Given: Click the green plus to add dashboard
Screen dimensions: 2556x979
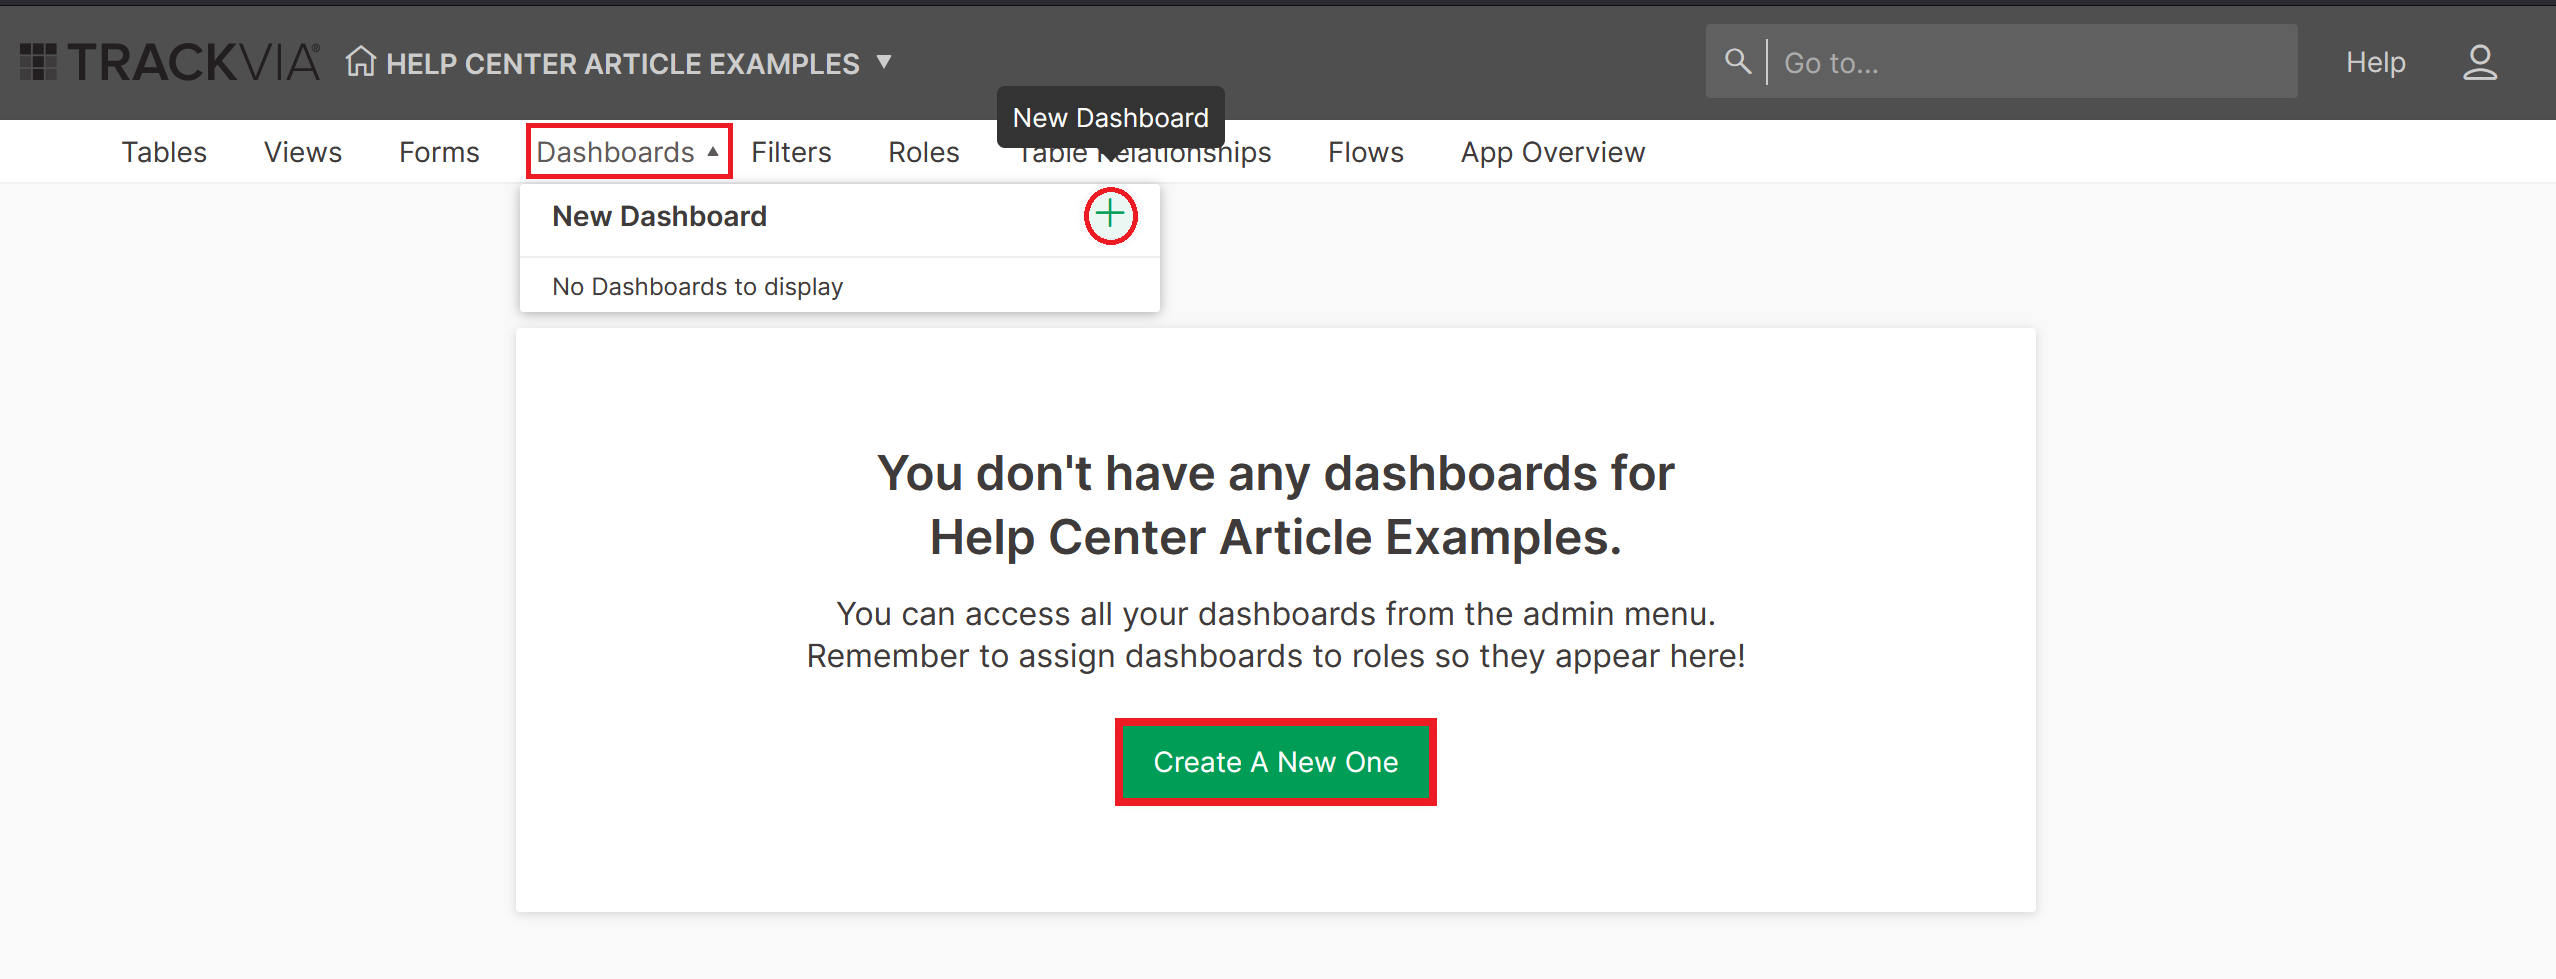Looking at the screenshot, I should tap(1110, 215).
